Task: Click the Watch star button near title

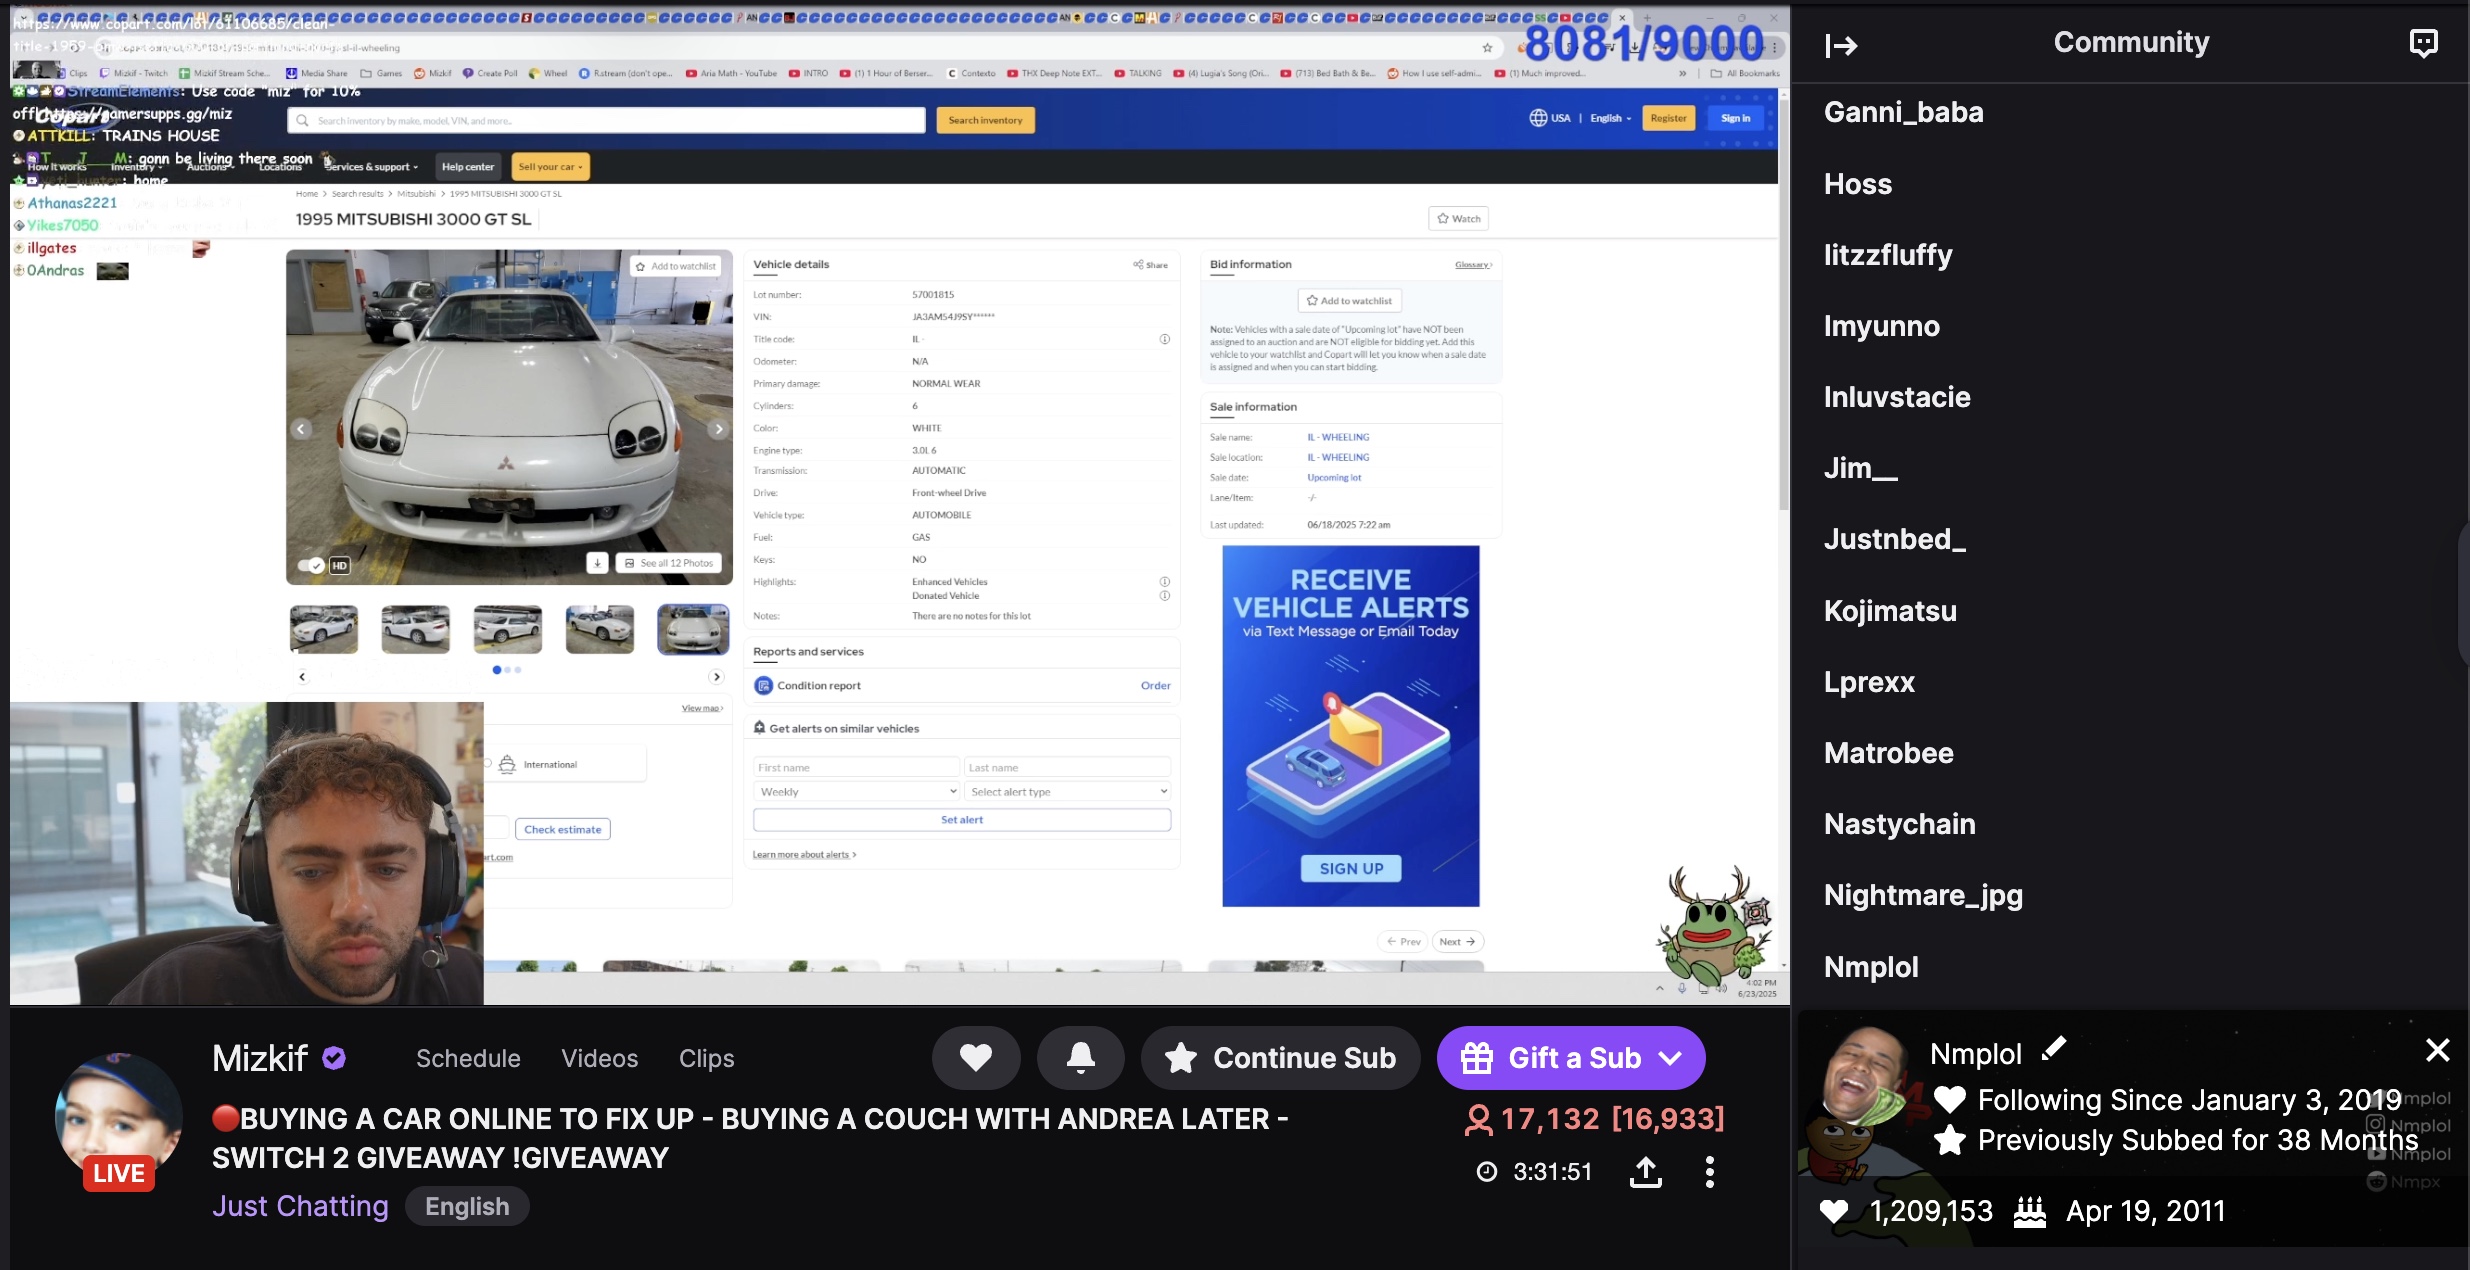Action: (x=1459, y=218)
